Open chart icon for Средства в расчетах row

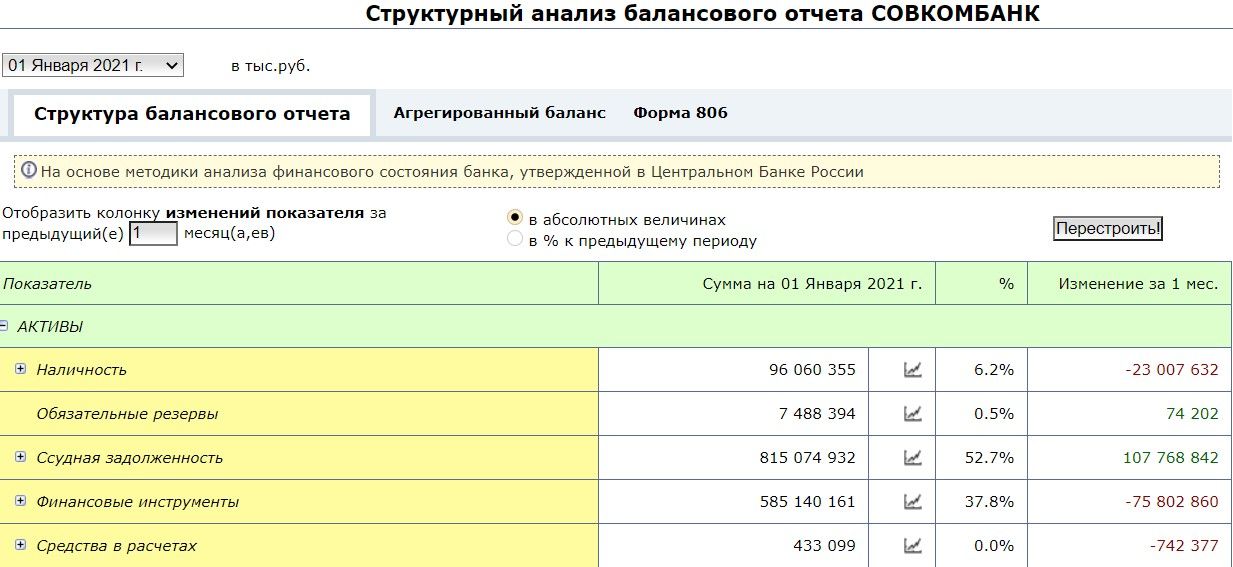click(x=912, y=546)
